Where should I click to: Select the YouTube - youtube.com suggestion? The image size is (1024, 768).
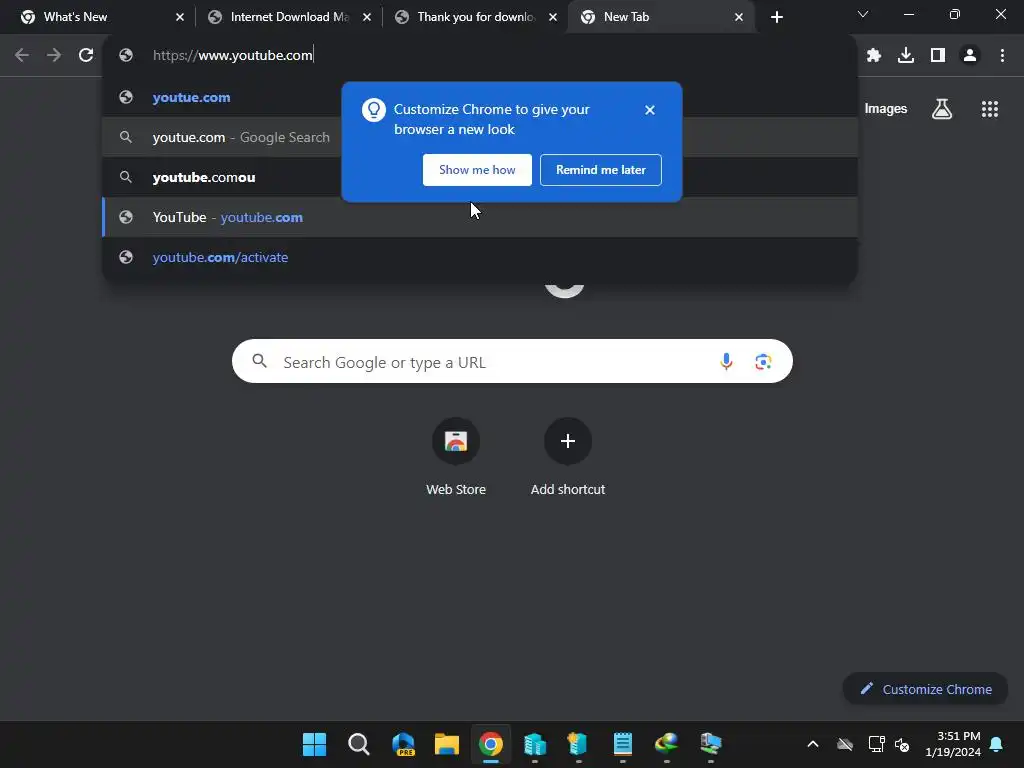tap(480, 217)
